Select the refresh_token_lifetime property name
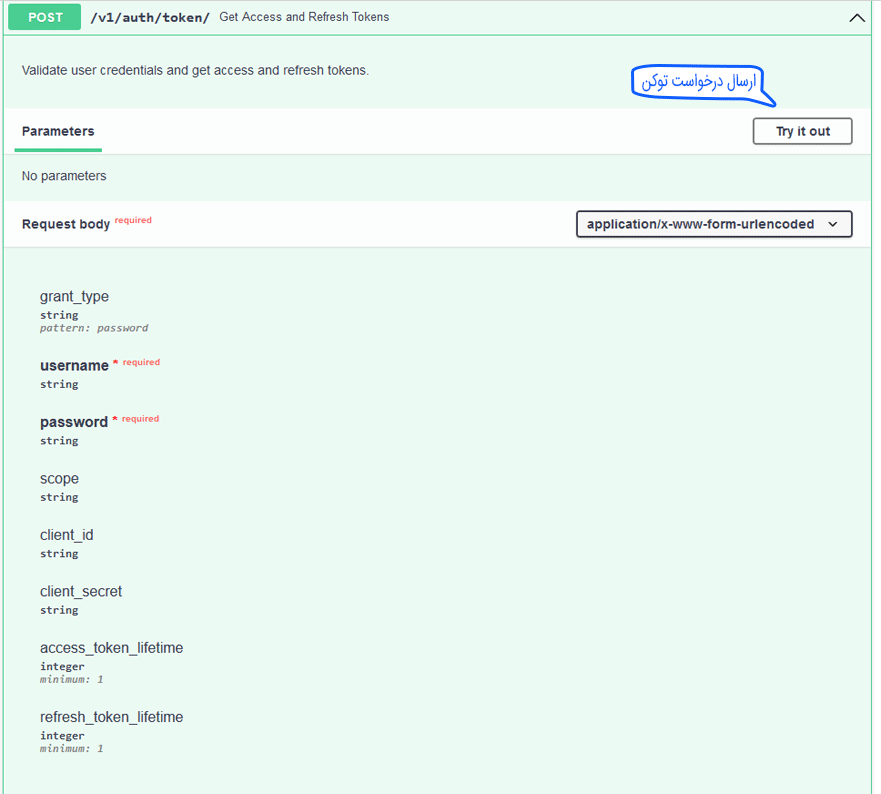 (x=111, y=717)
